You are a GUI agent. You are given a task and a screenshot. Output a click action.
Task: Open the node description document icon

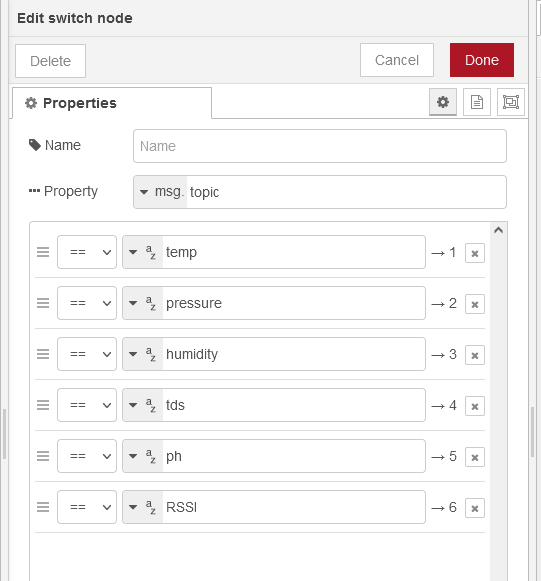point(477,102)
